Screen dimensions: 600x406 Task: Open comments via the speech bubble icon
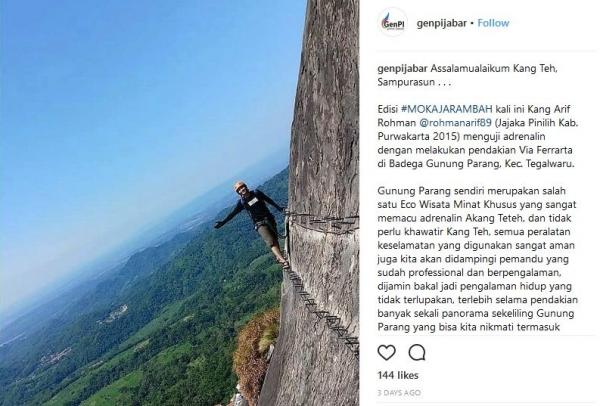(x=417, y=352)
